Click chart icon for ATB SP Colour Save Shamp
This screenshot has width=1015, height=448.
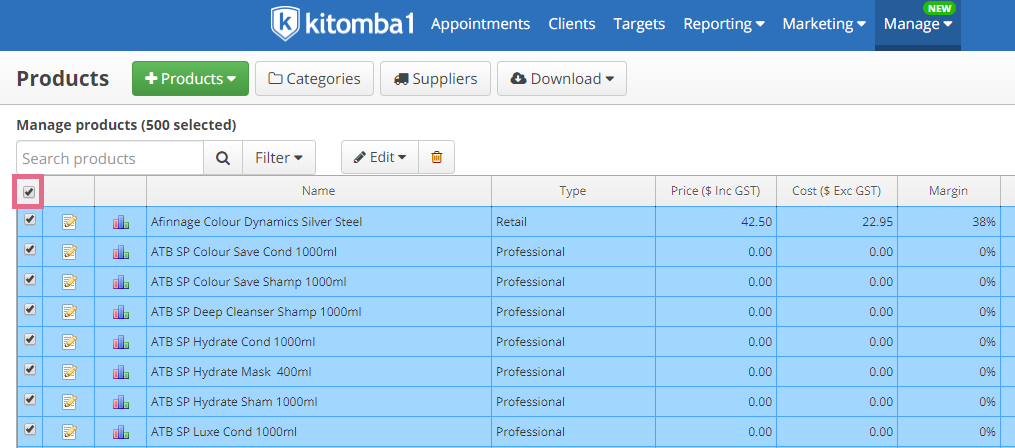point(120,282)
